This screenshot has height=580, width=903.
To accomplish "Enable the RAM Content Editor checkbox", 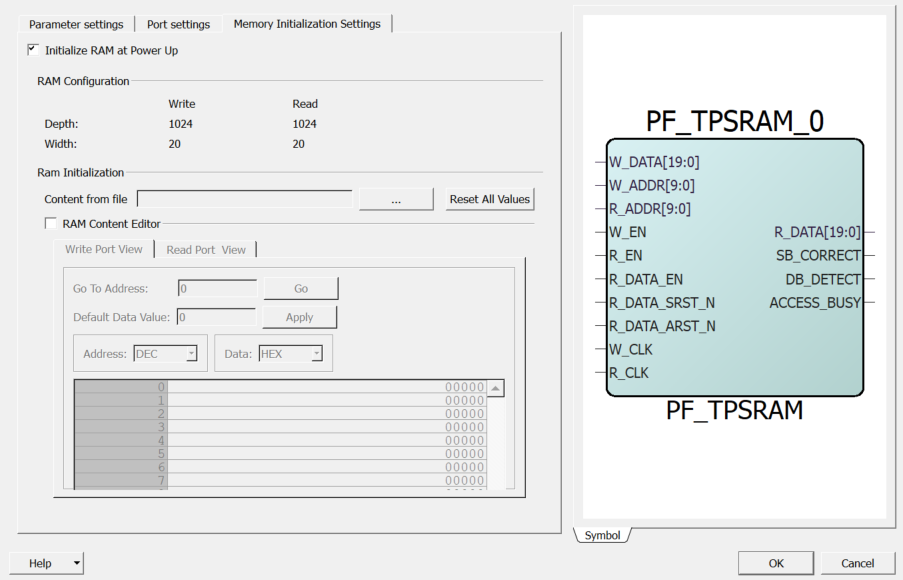I will (51, 224).
